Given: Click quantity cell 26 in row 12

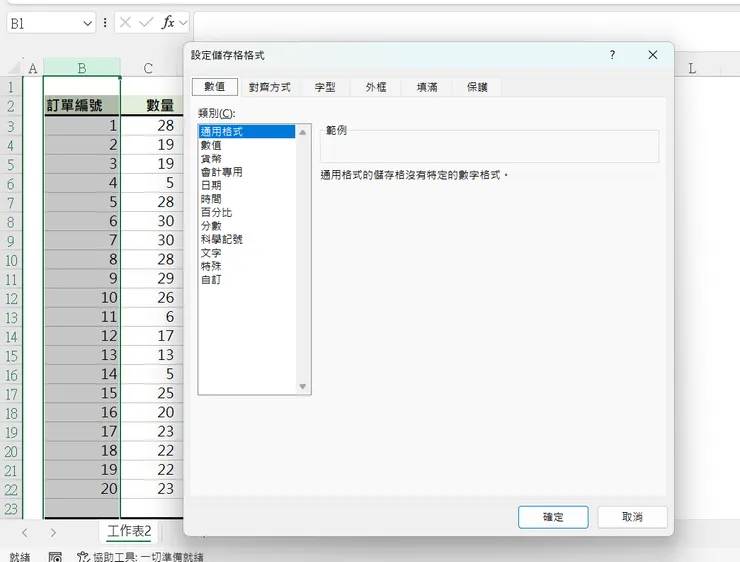Looking at the screenshot, I should click(x=151, y=298).
